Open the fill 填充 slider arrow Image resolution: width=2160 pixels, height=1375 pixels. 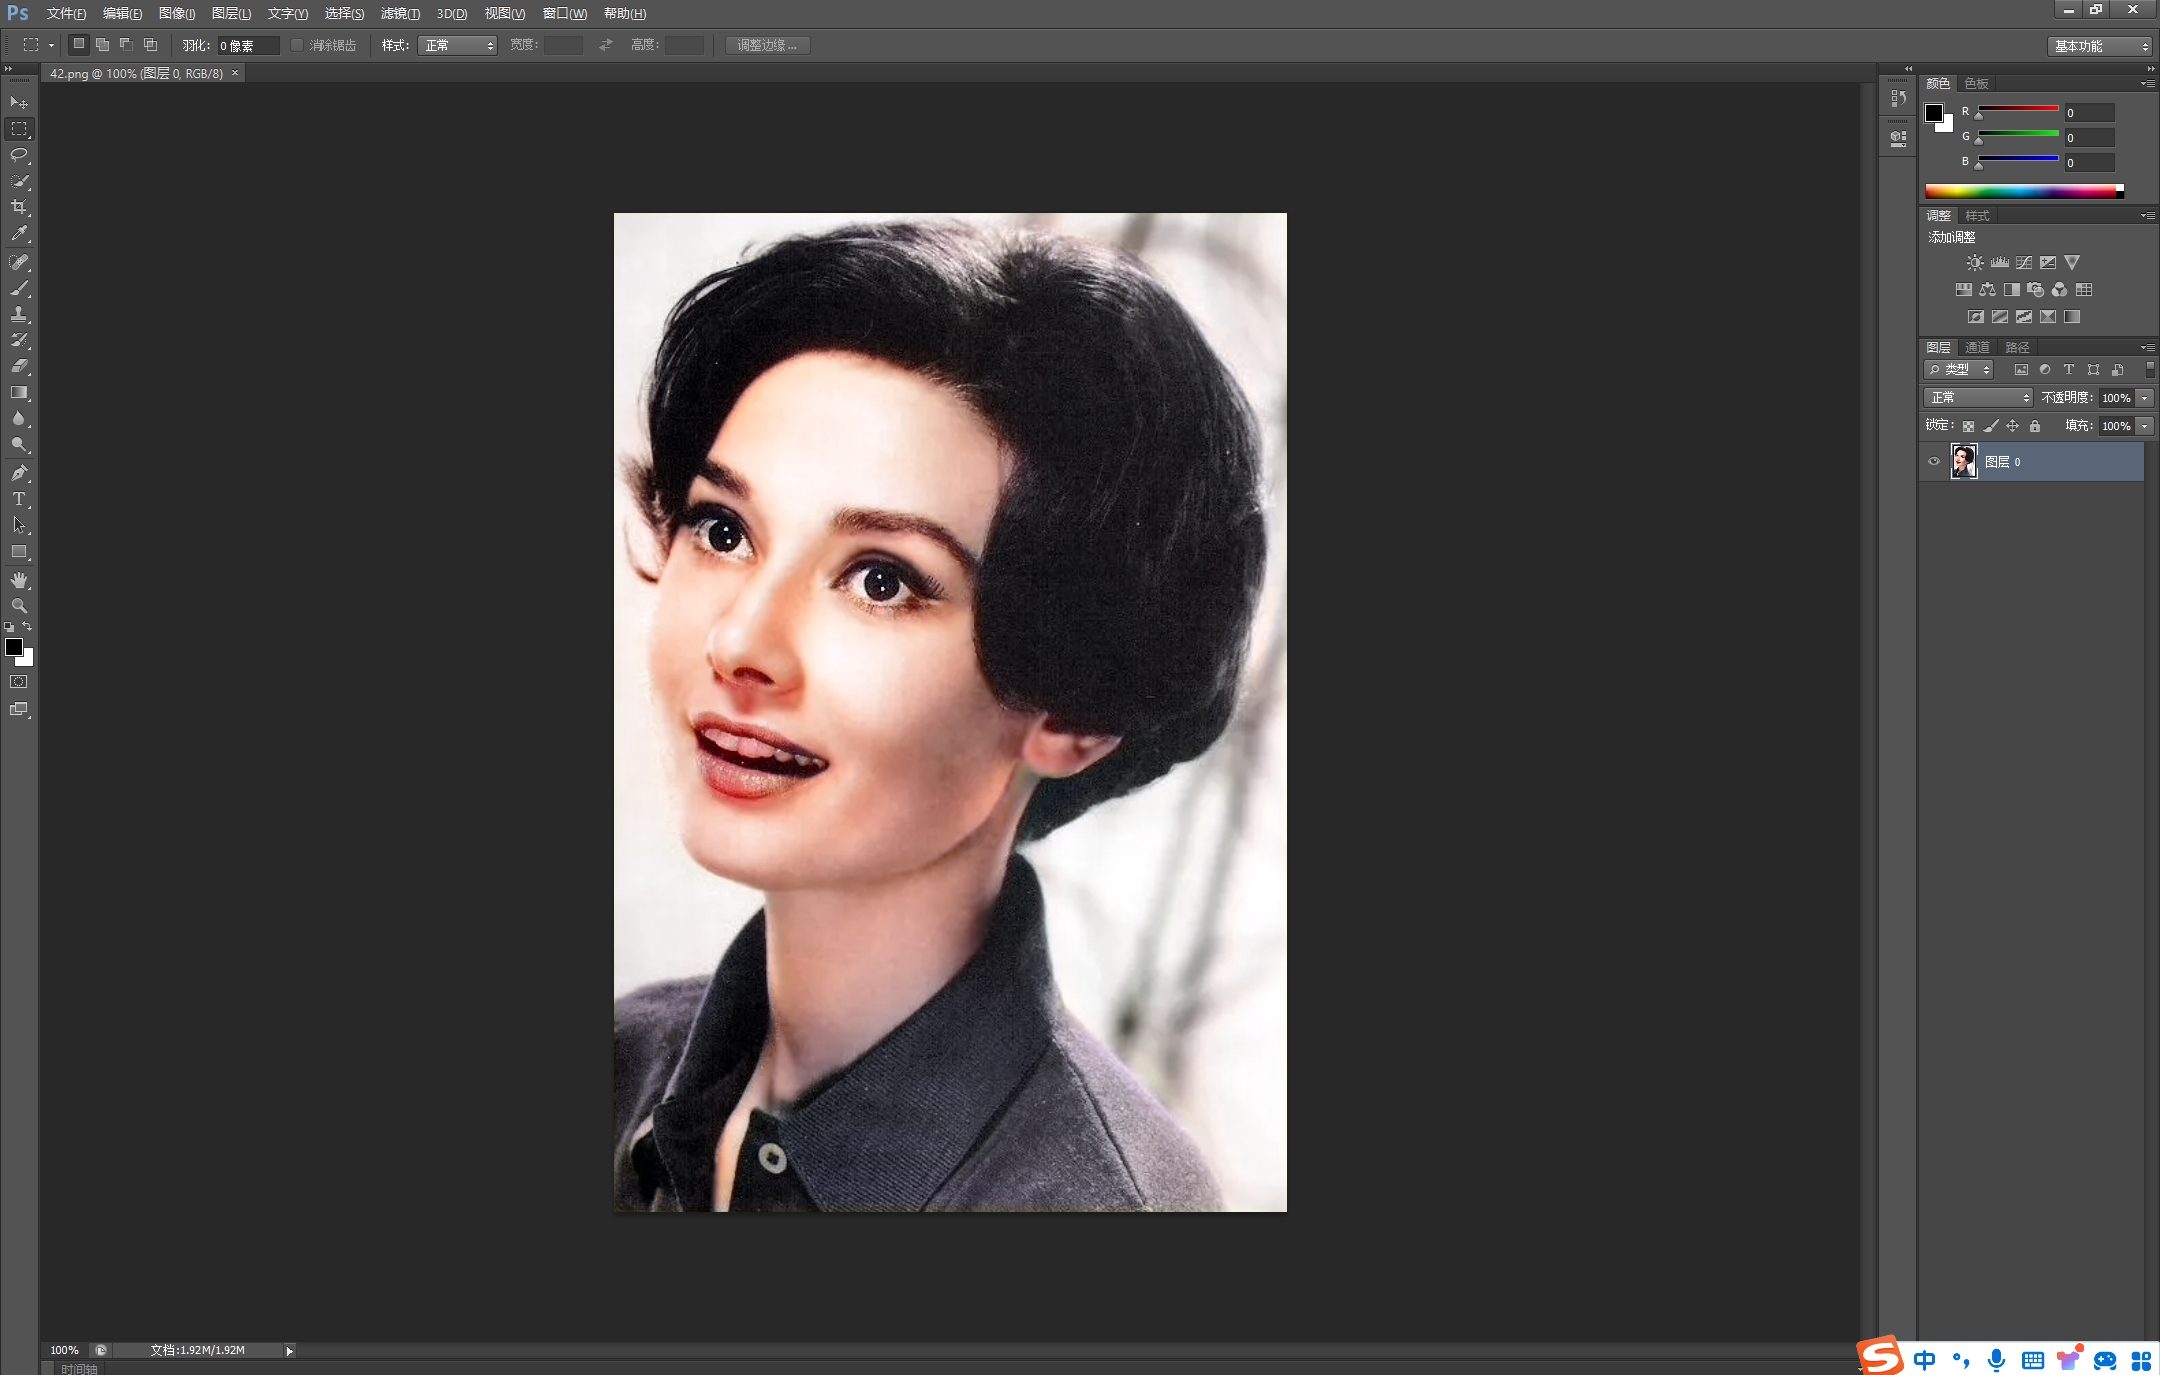tap(2145, 426)
